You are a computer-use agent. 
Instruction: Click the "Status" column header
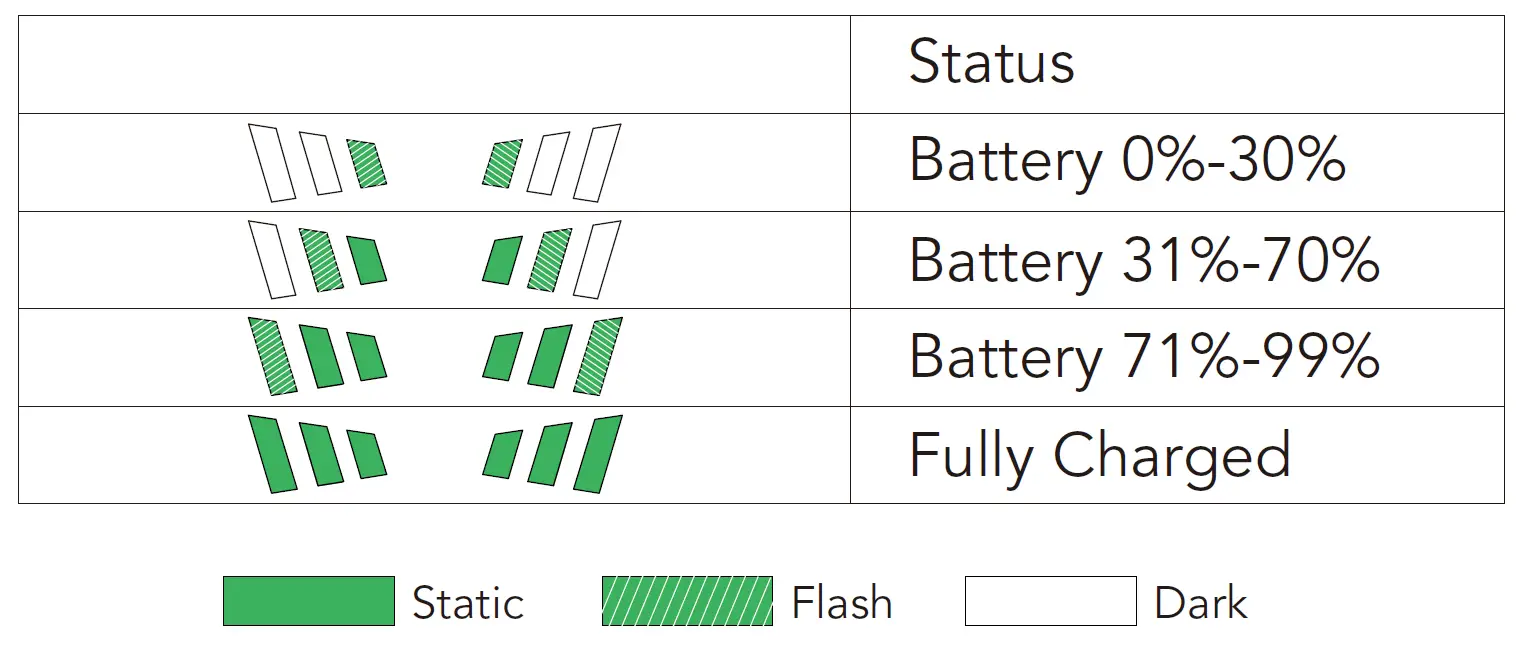(x=991, y=62)
